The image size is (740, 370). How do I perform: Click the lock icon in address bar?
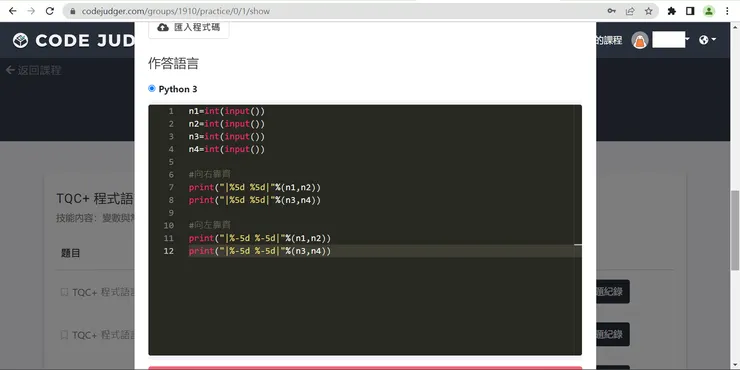pyautogui.click(x=72, y=11)
